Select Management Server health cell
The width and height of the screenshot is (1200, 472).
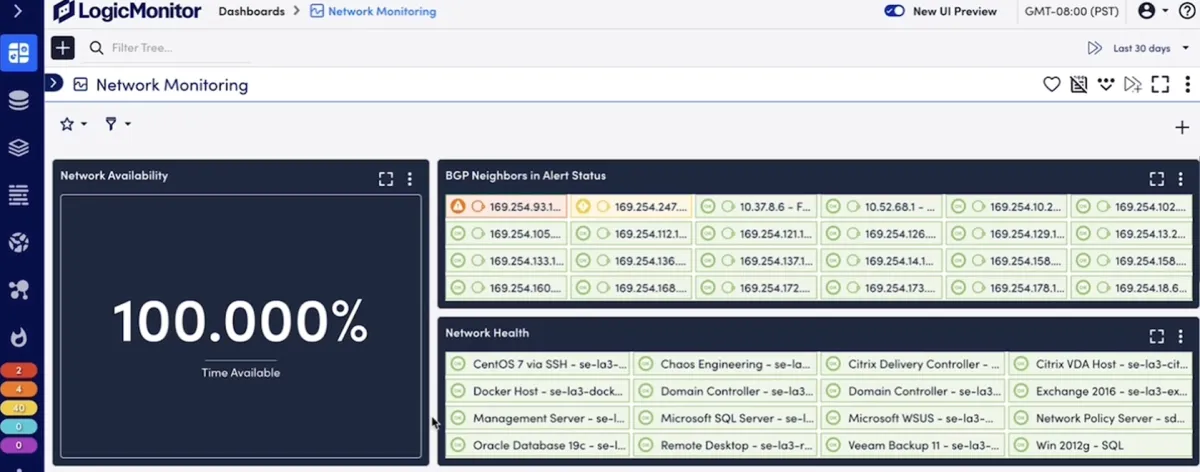[x=539, y=418]
